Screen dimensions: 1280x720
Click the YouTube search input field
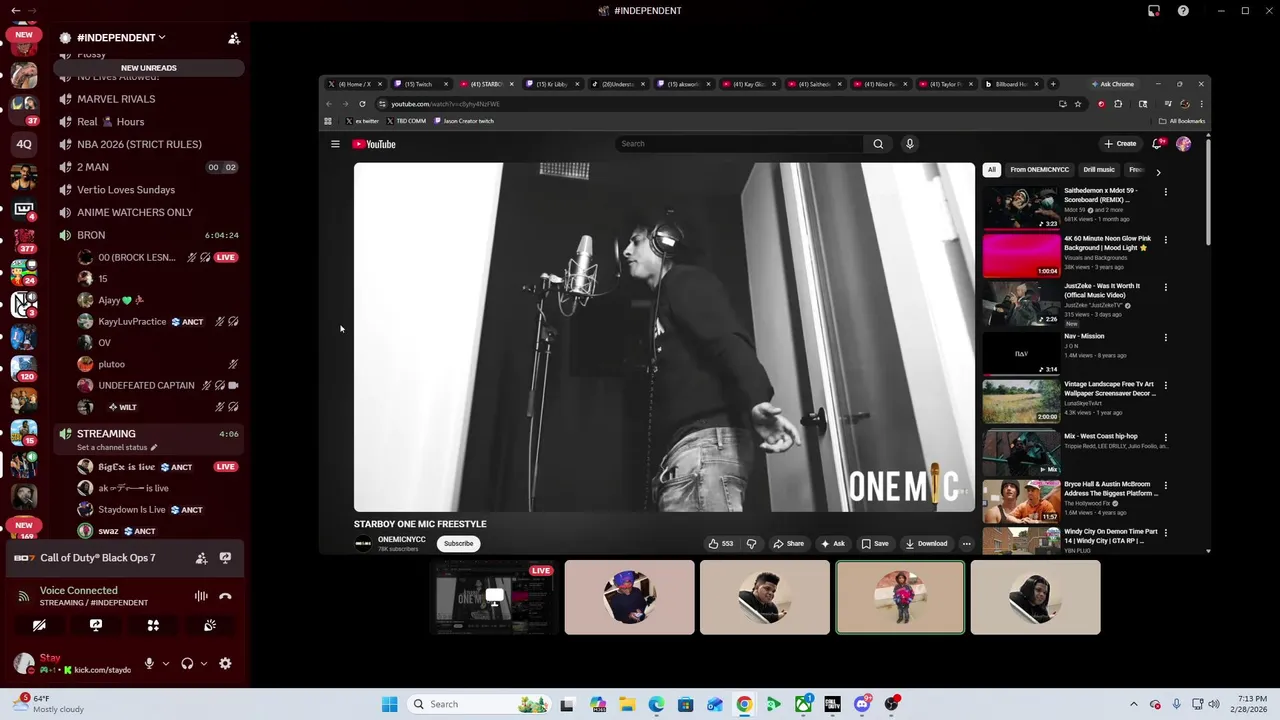pyautogui.click(x=739, y=144)
